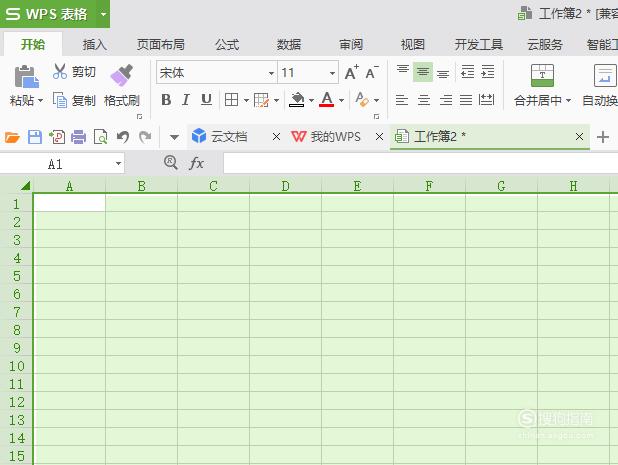Switch to 云文档 document tab
The width and height of the screenshot is (618, 465).
click(x=229, y=137)
